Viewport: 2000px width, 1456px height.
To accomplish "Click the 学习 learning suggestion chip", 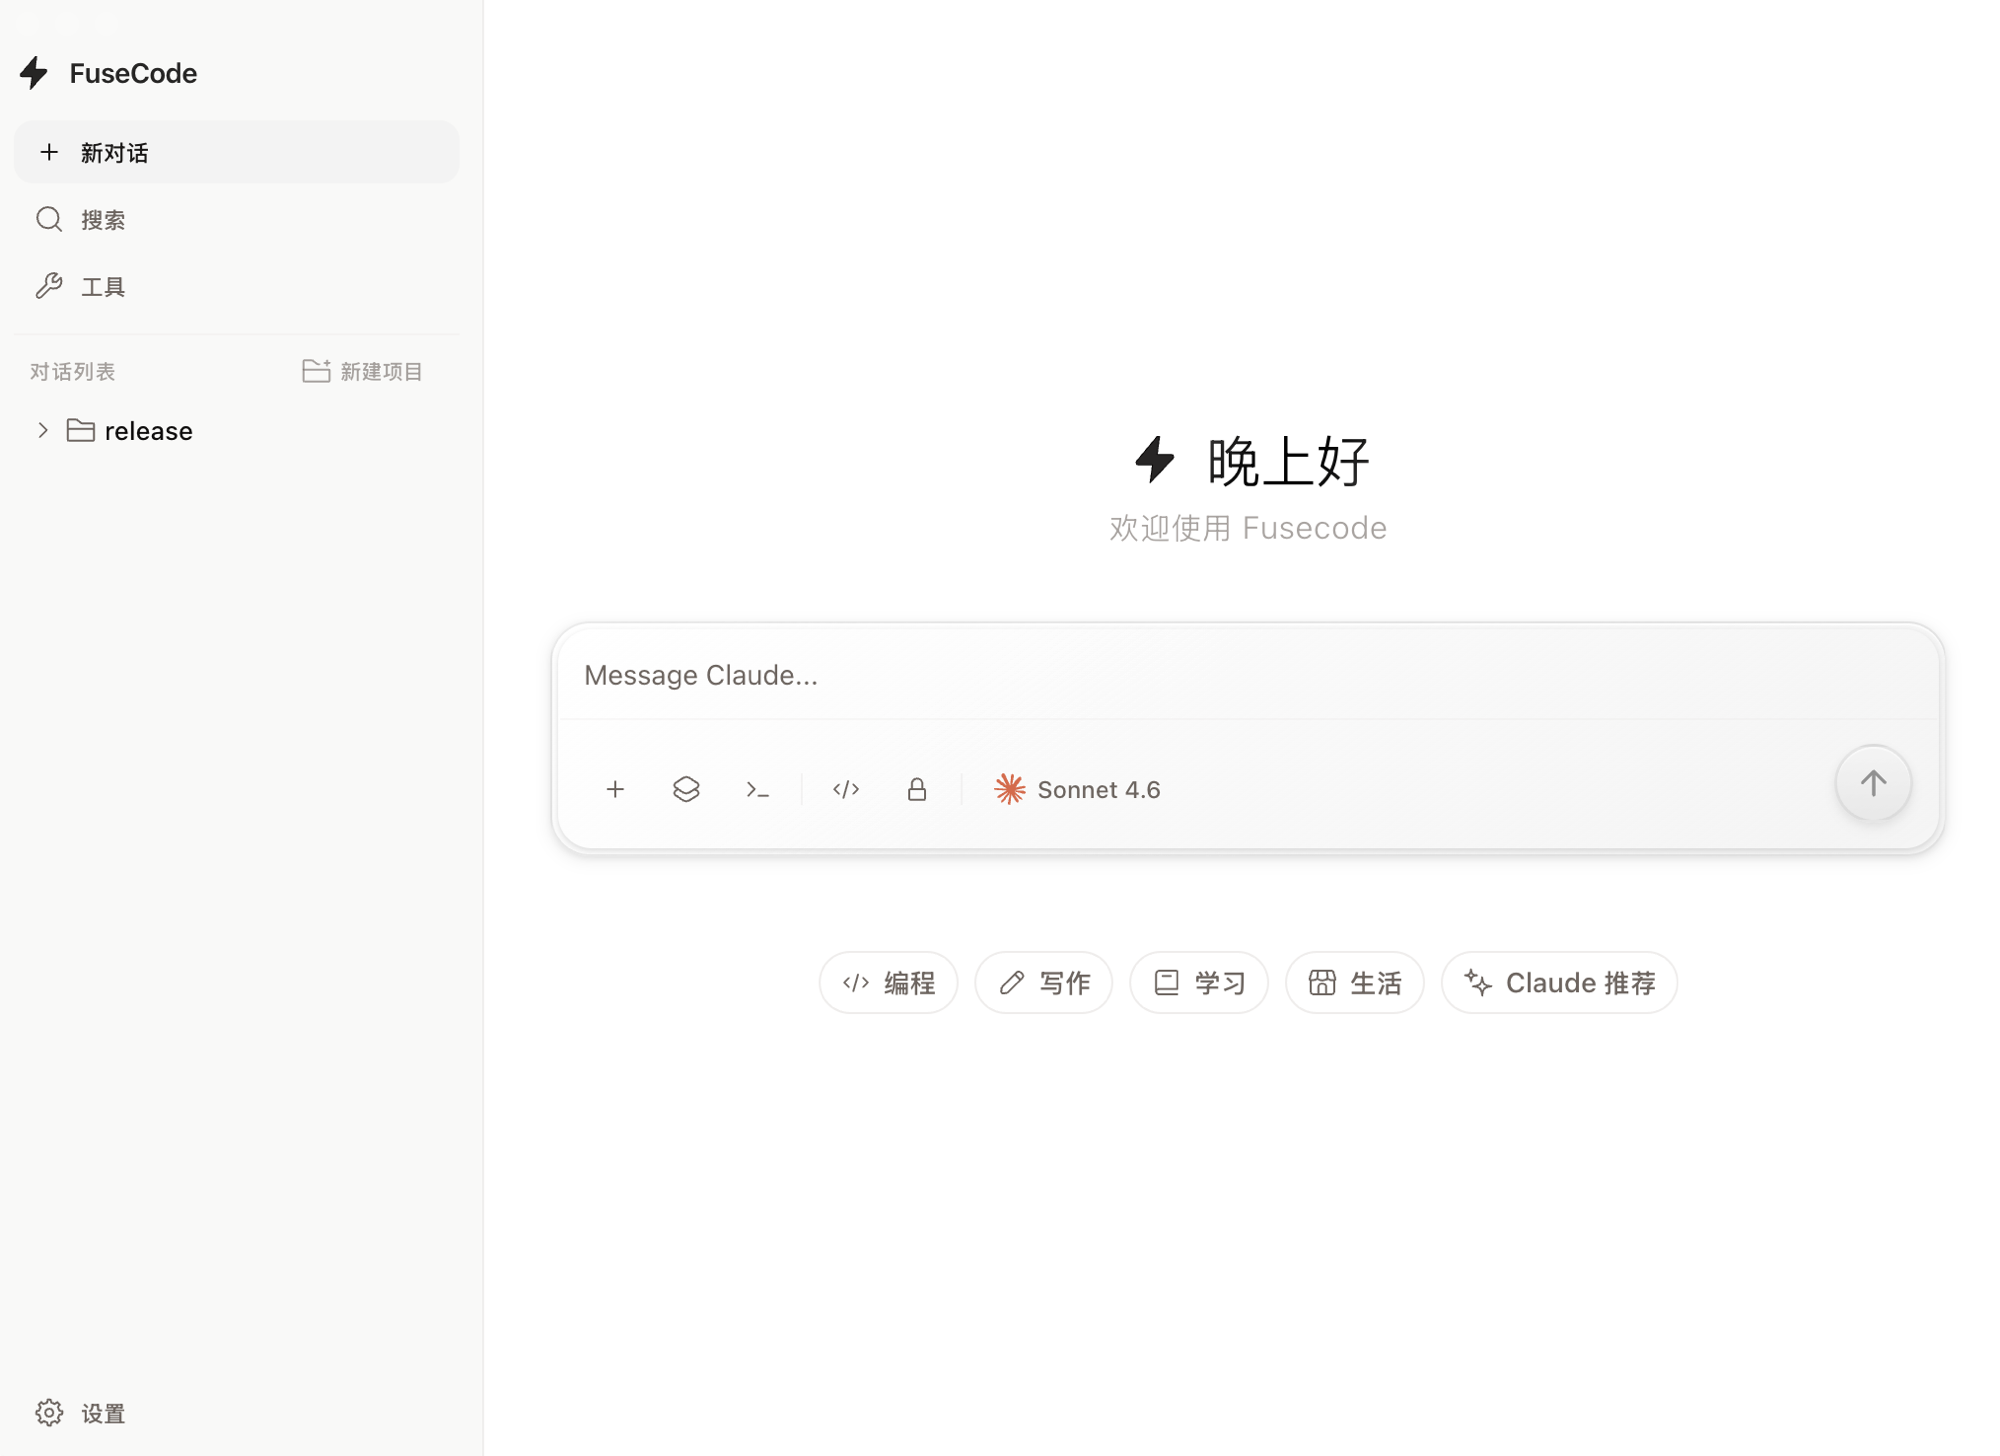I will (1198, 982).
